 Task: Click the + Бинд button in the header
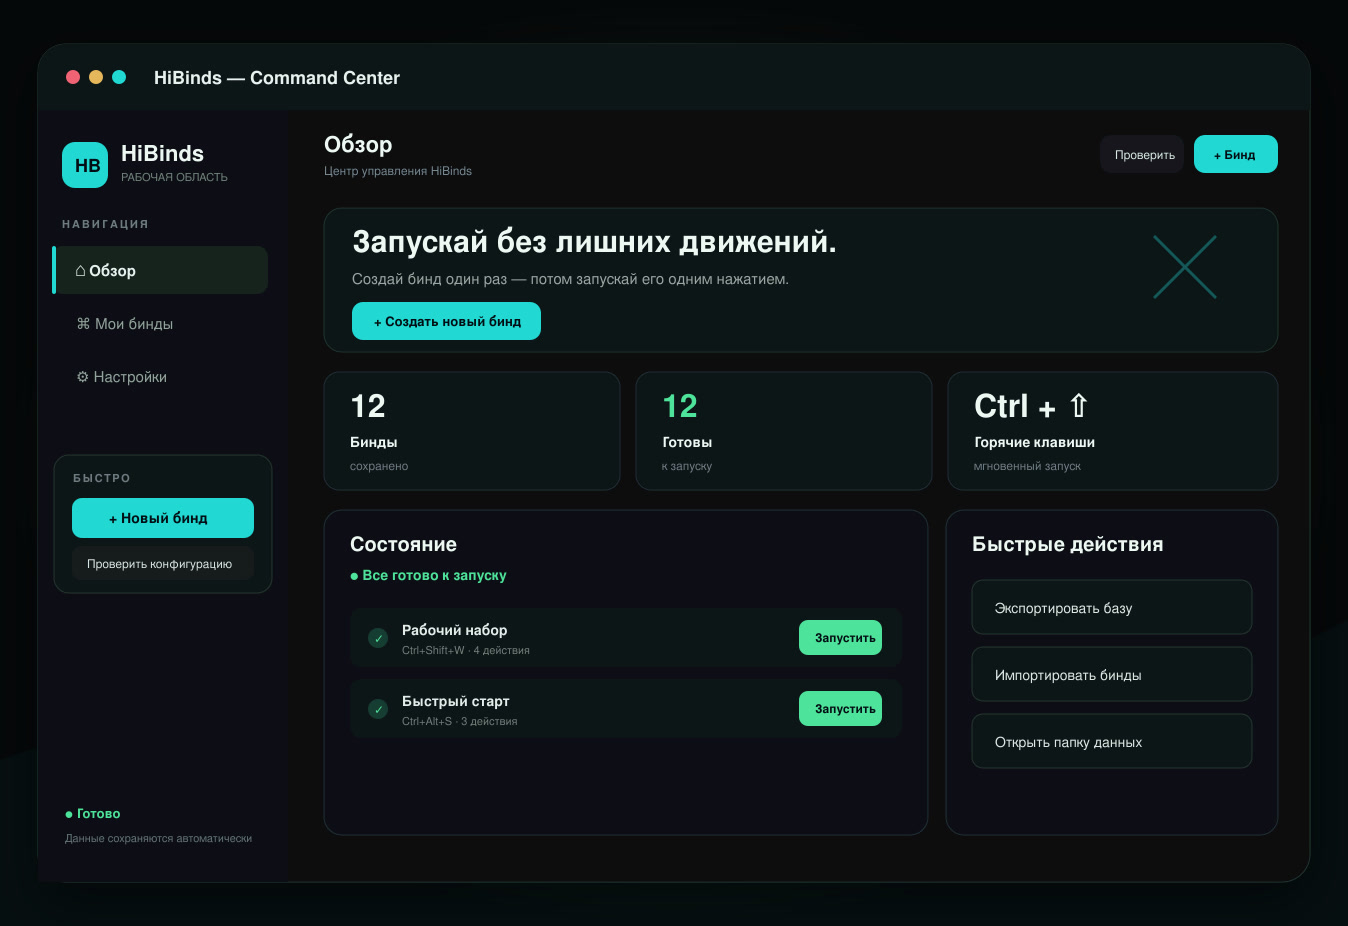pos(1236,154)
